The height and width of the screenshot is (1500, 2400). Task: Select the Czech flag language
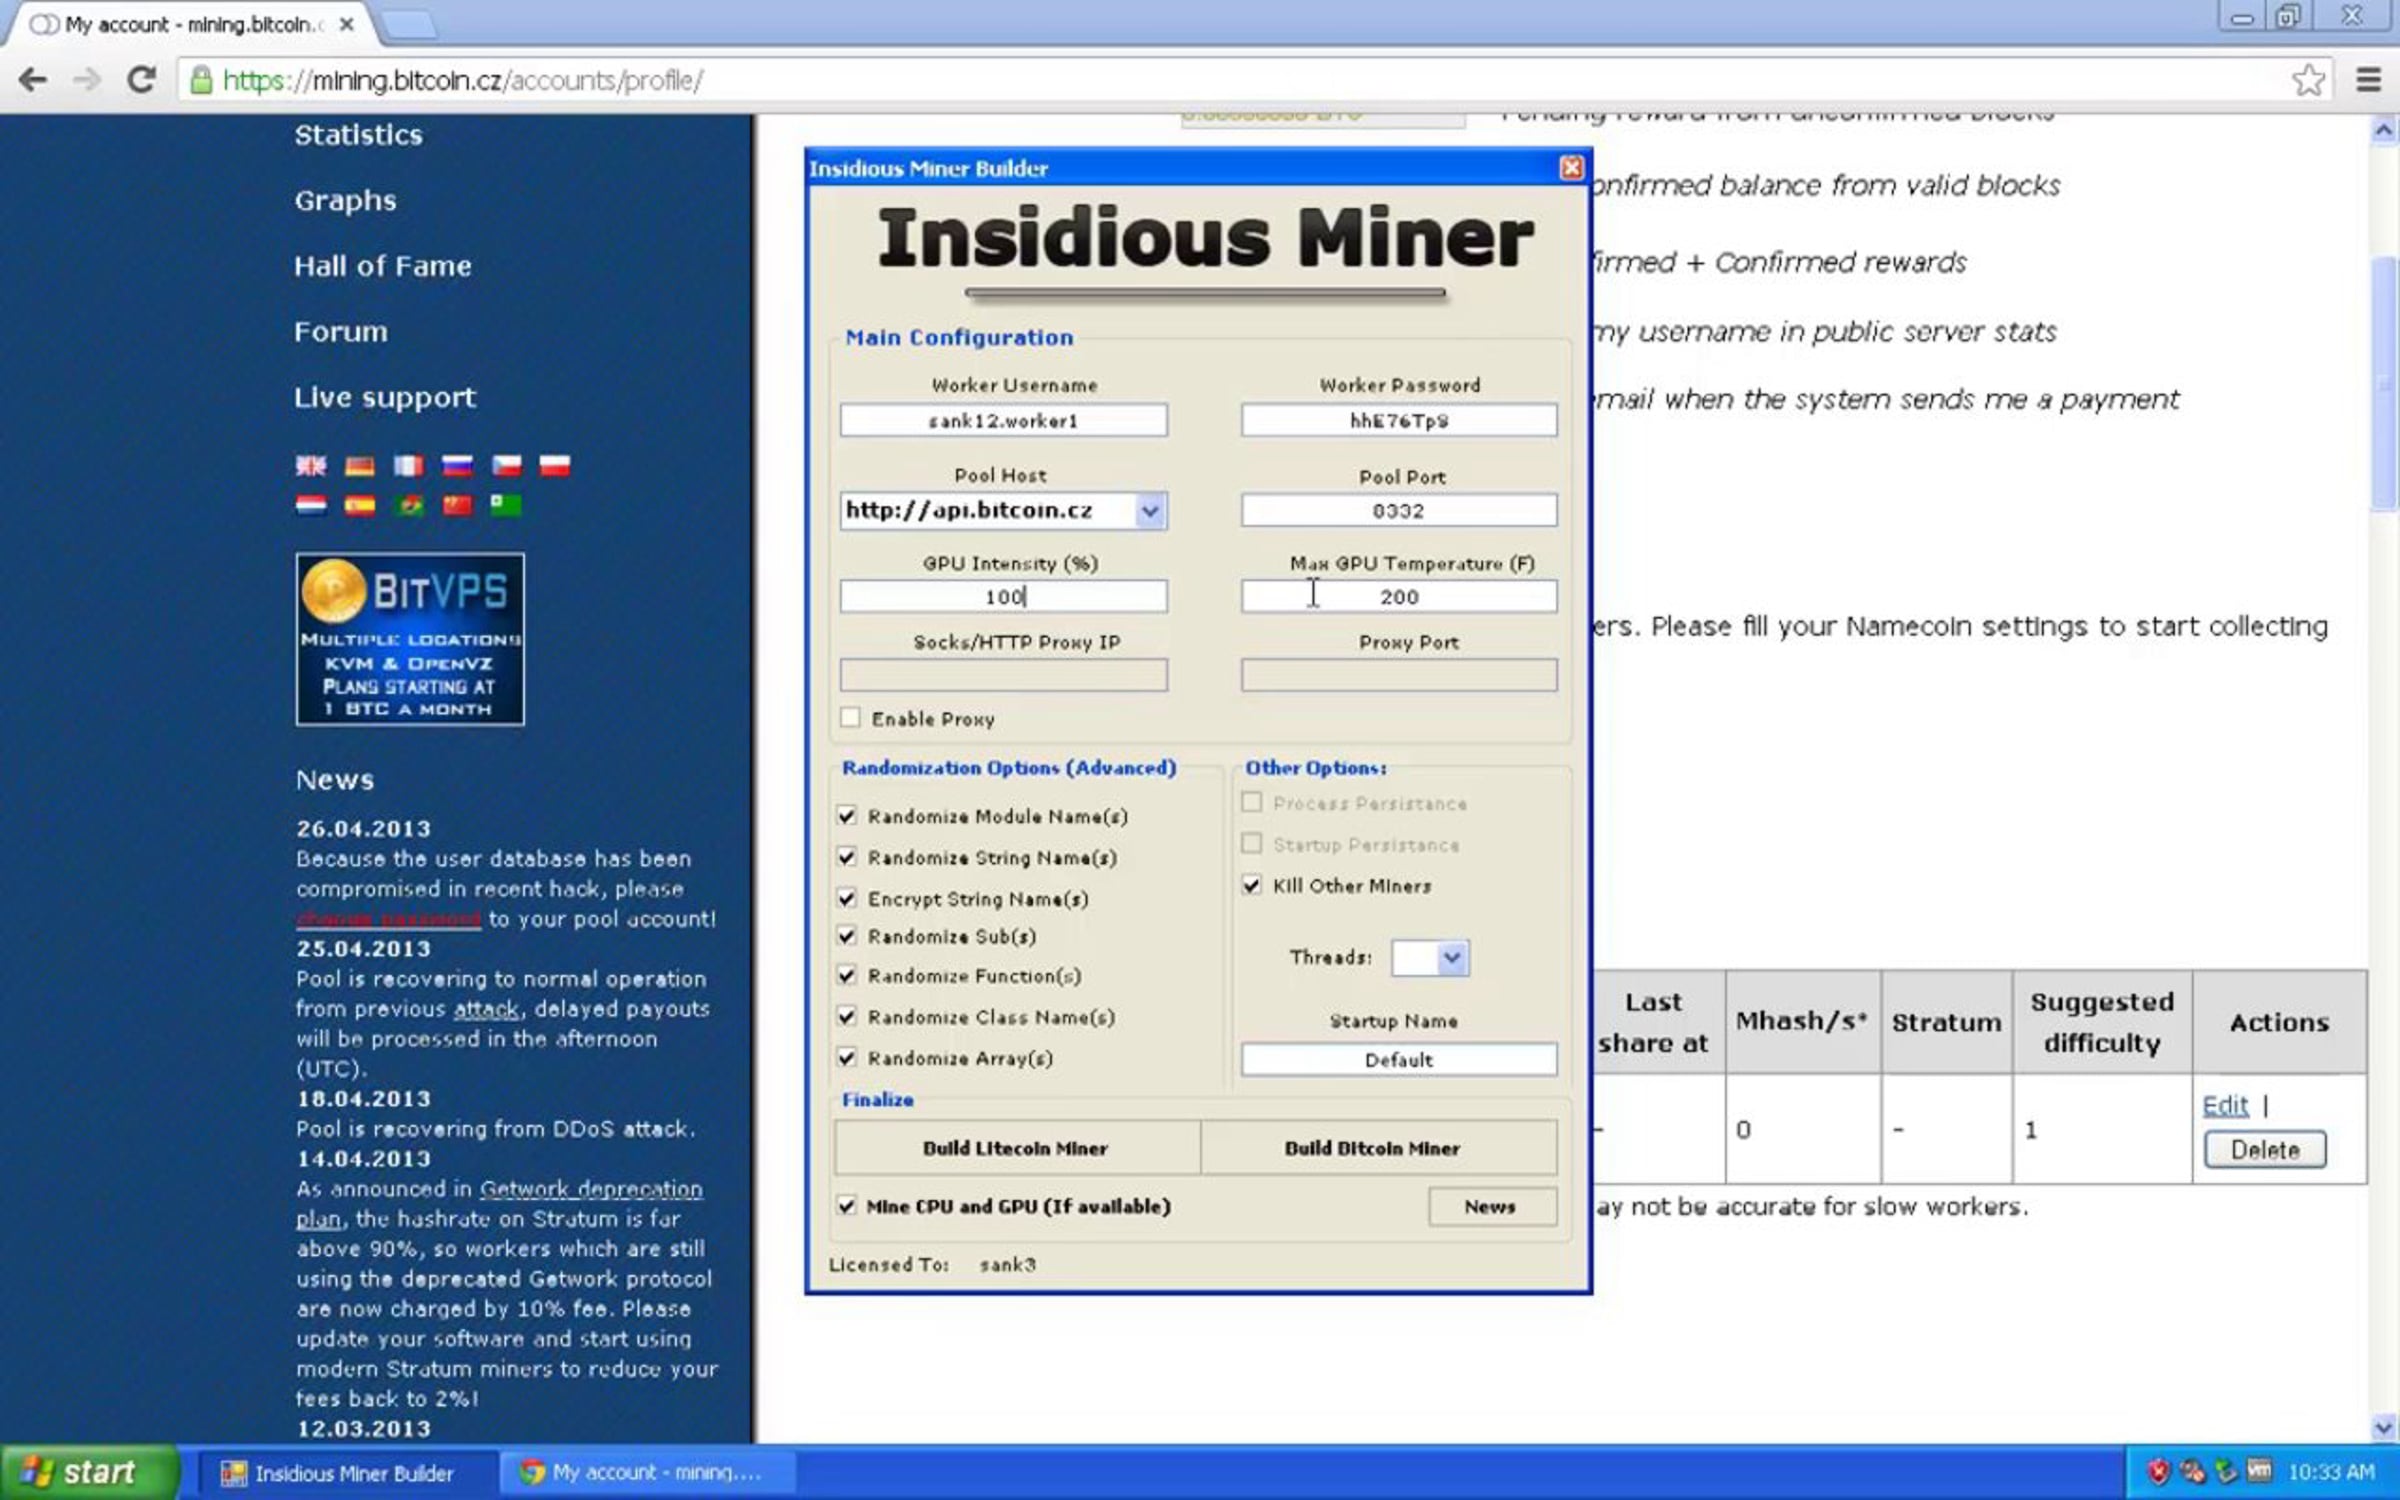click(506, 466)
